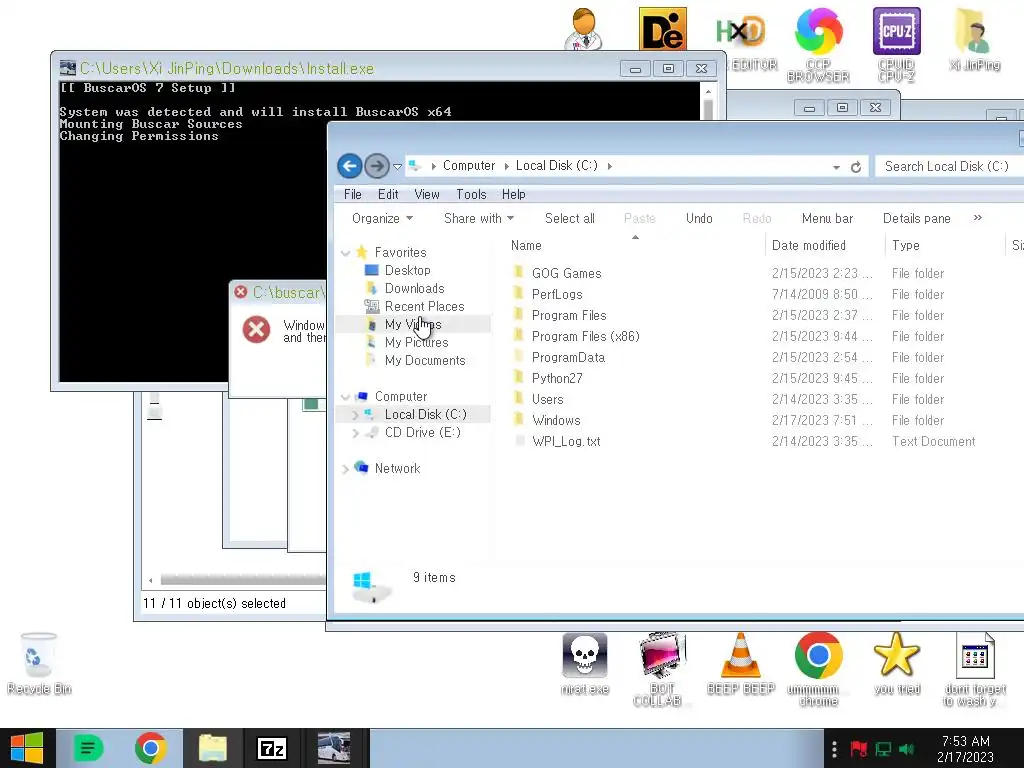Select Network in navigation pane
The image size is (1024, 768).
point(397,468)
